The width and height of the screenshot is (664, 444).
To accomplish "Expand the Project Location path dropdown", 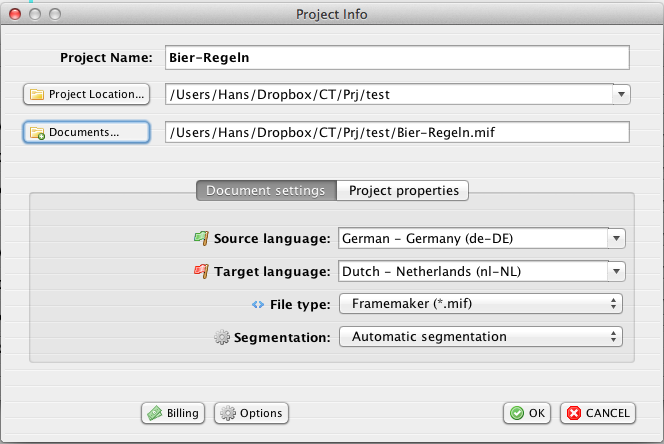I will pyautogui.click(x=621, y=95).
